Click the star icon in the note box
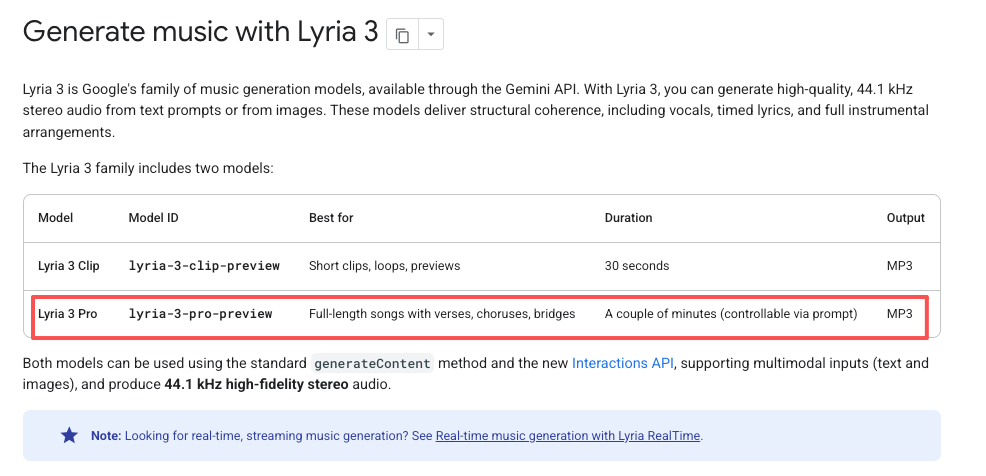This screenshot has width=986, height=476. (69, 435)
